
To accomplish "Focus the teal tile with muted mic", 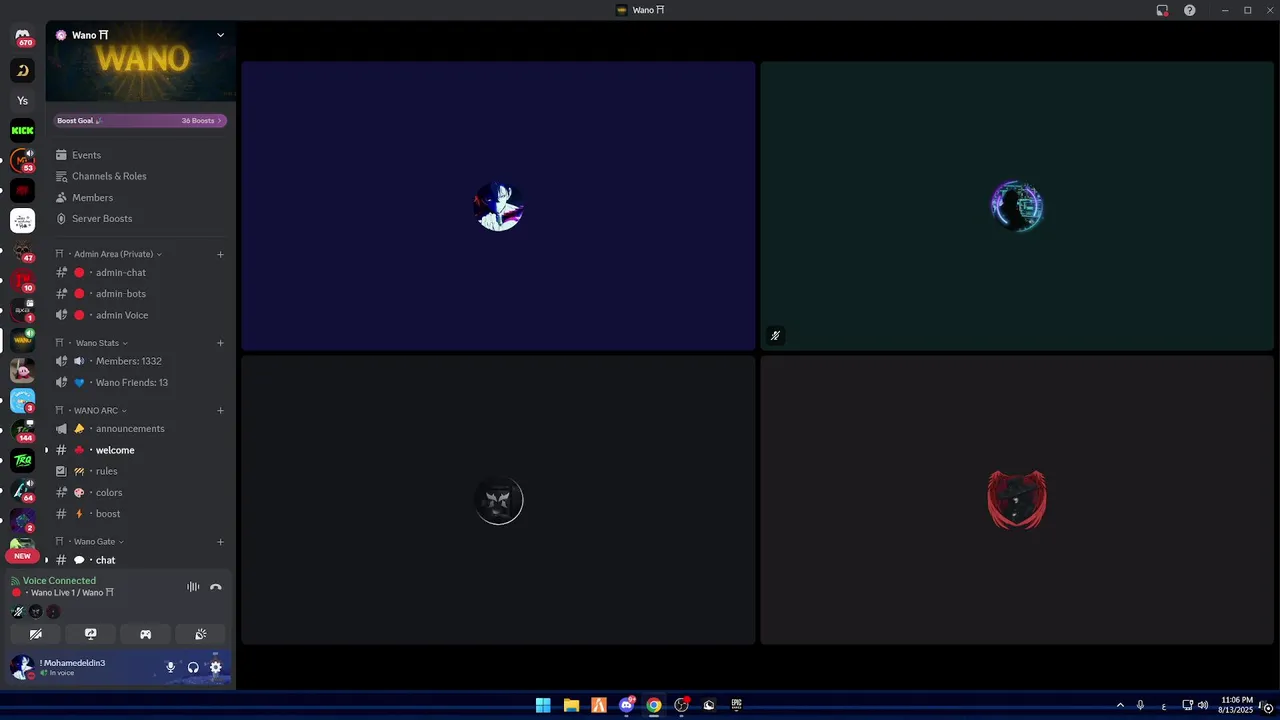I will [1017, 206].
